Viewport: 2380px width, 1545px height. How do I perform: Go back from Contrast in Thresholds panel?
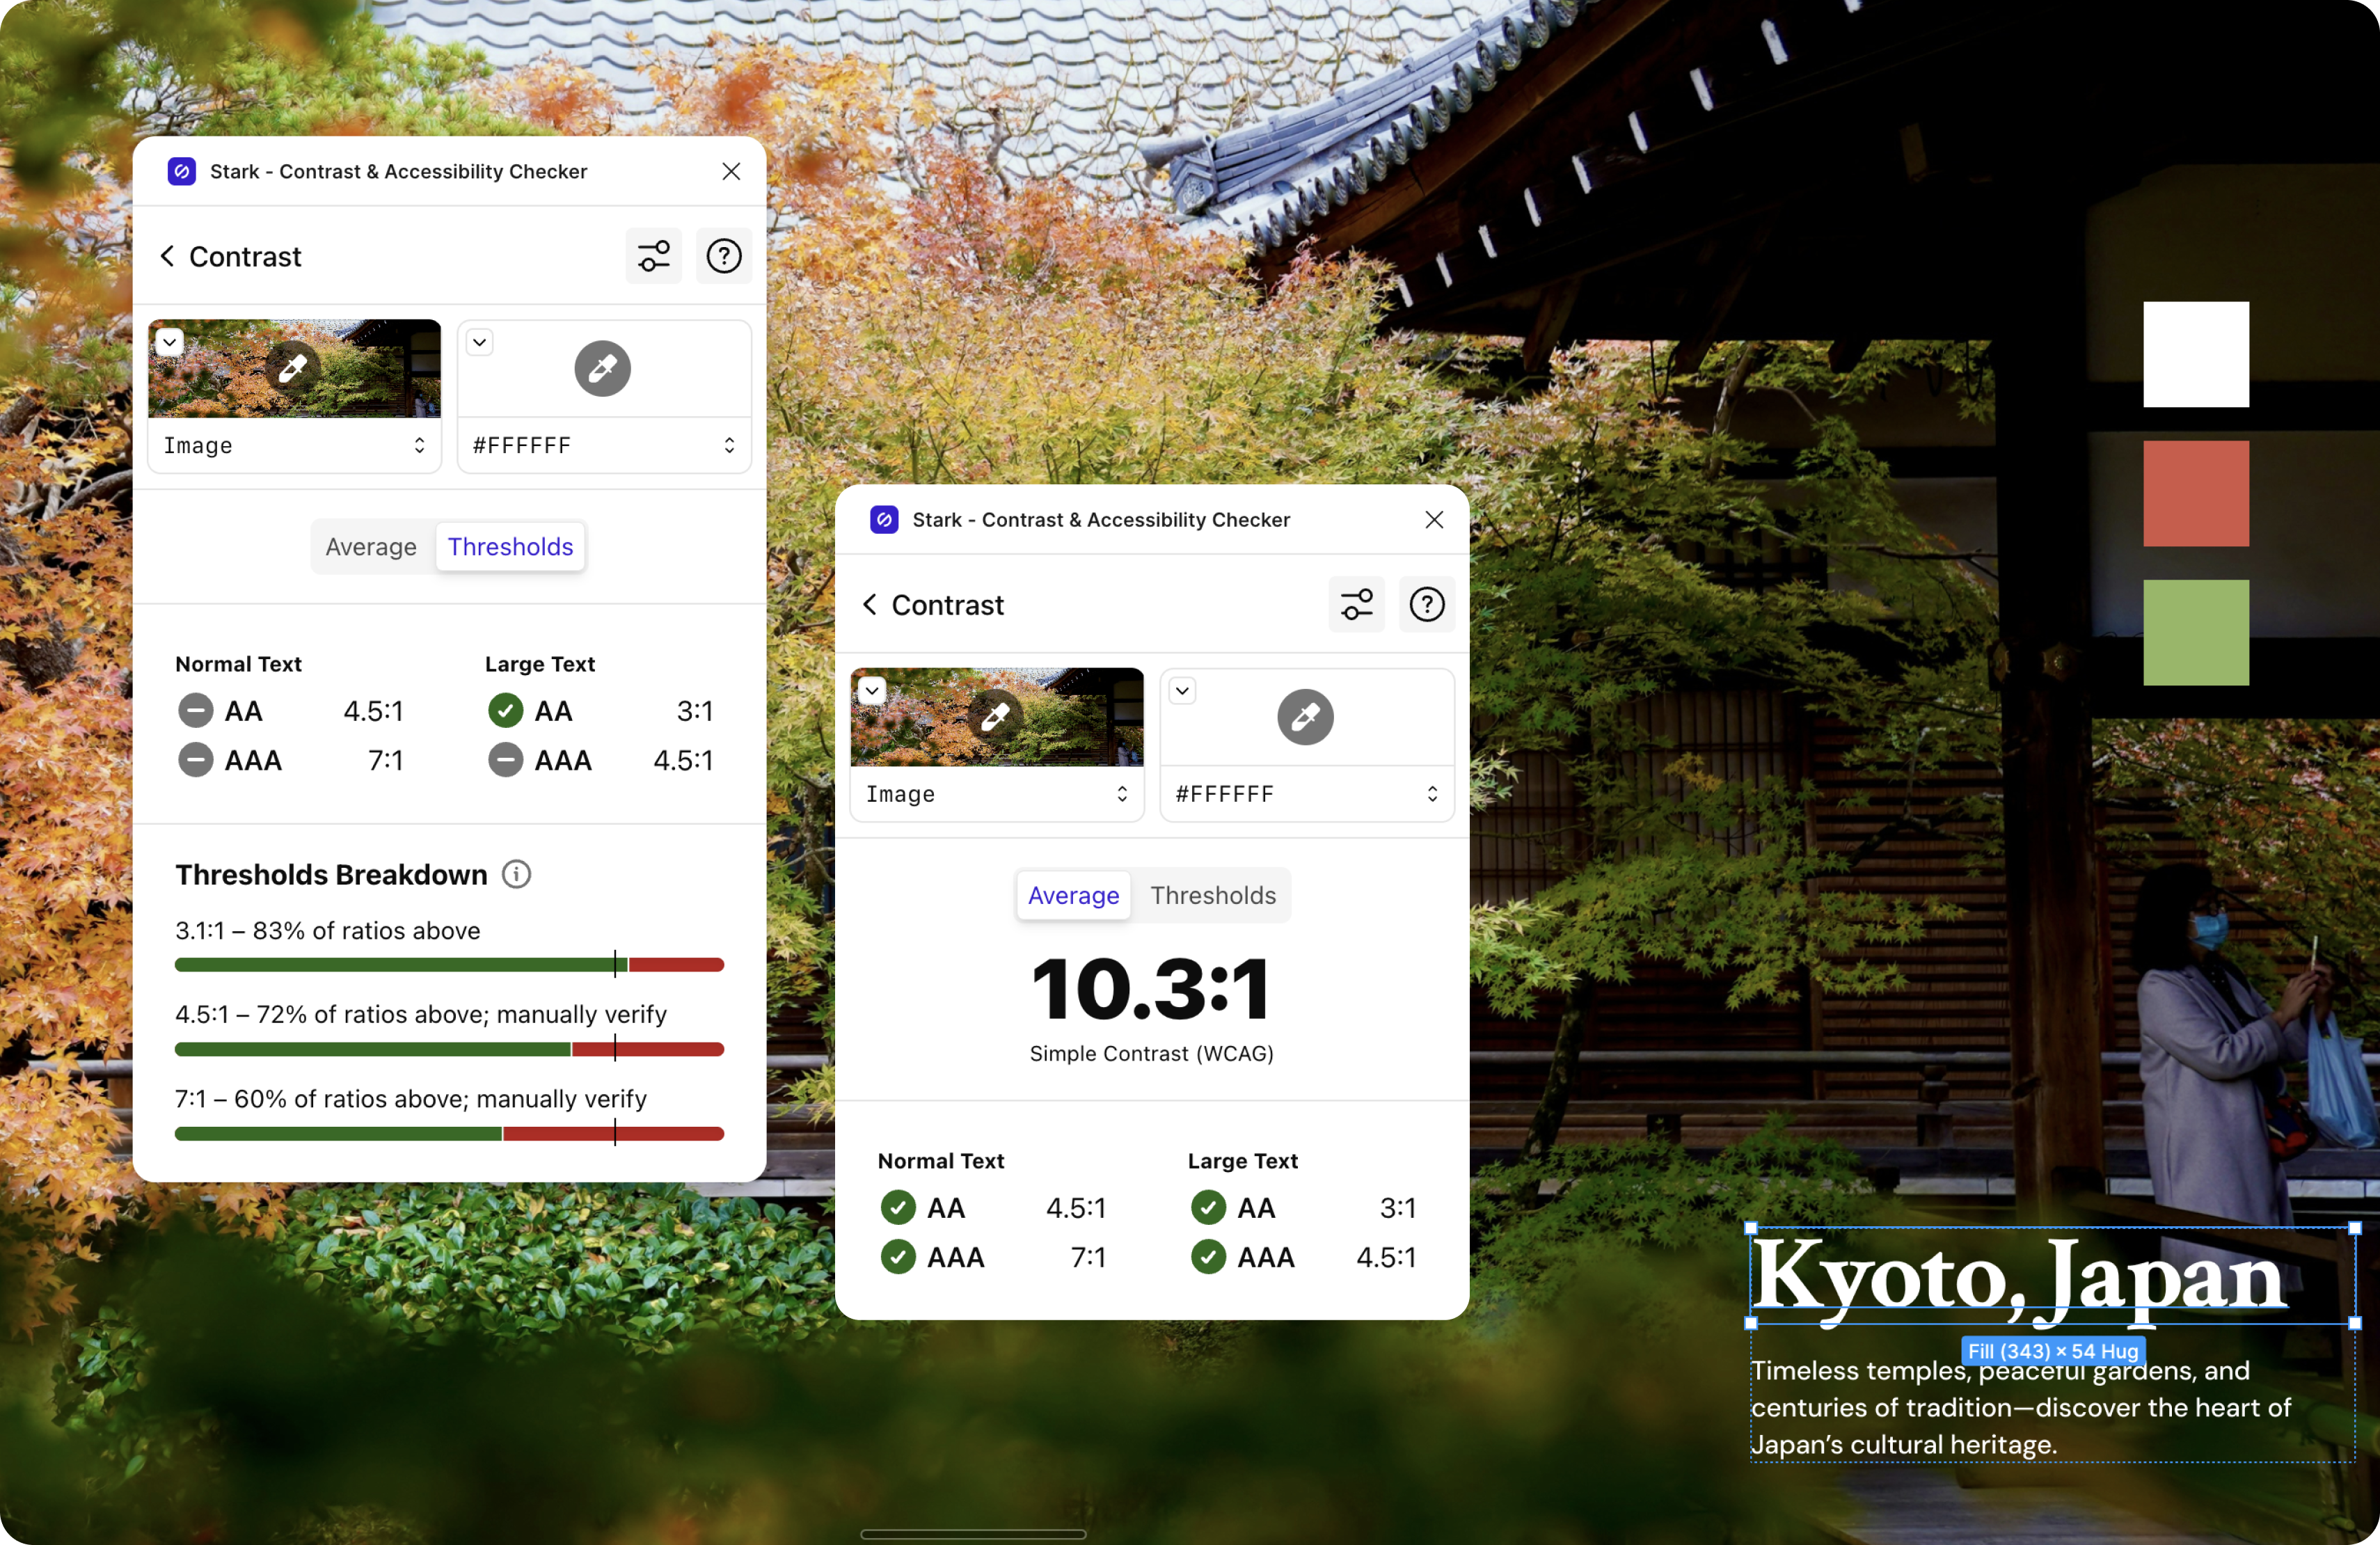[x=168, y=256]
